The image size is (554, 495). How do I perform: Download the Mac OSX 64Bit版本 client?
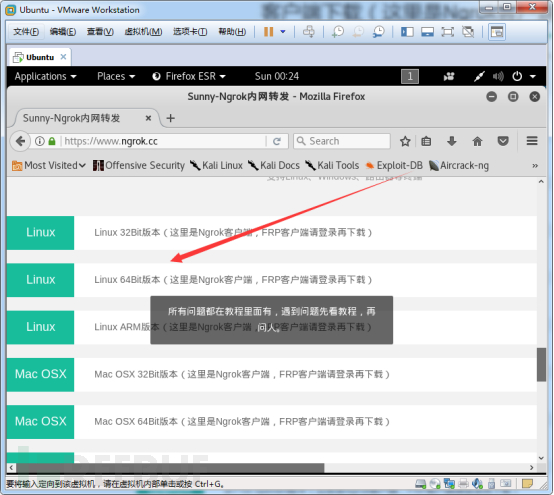tap(271, 422)
